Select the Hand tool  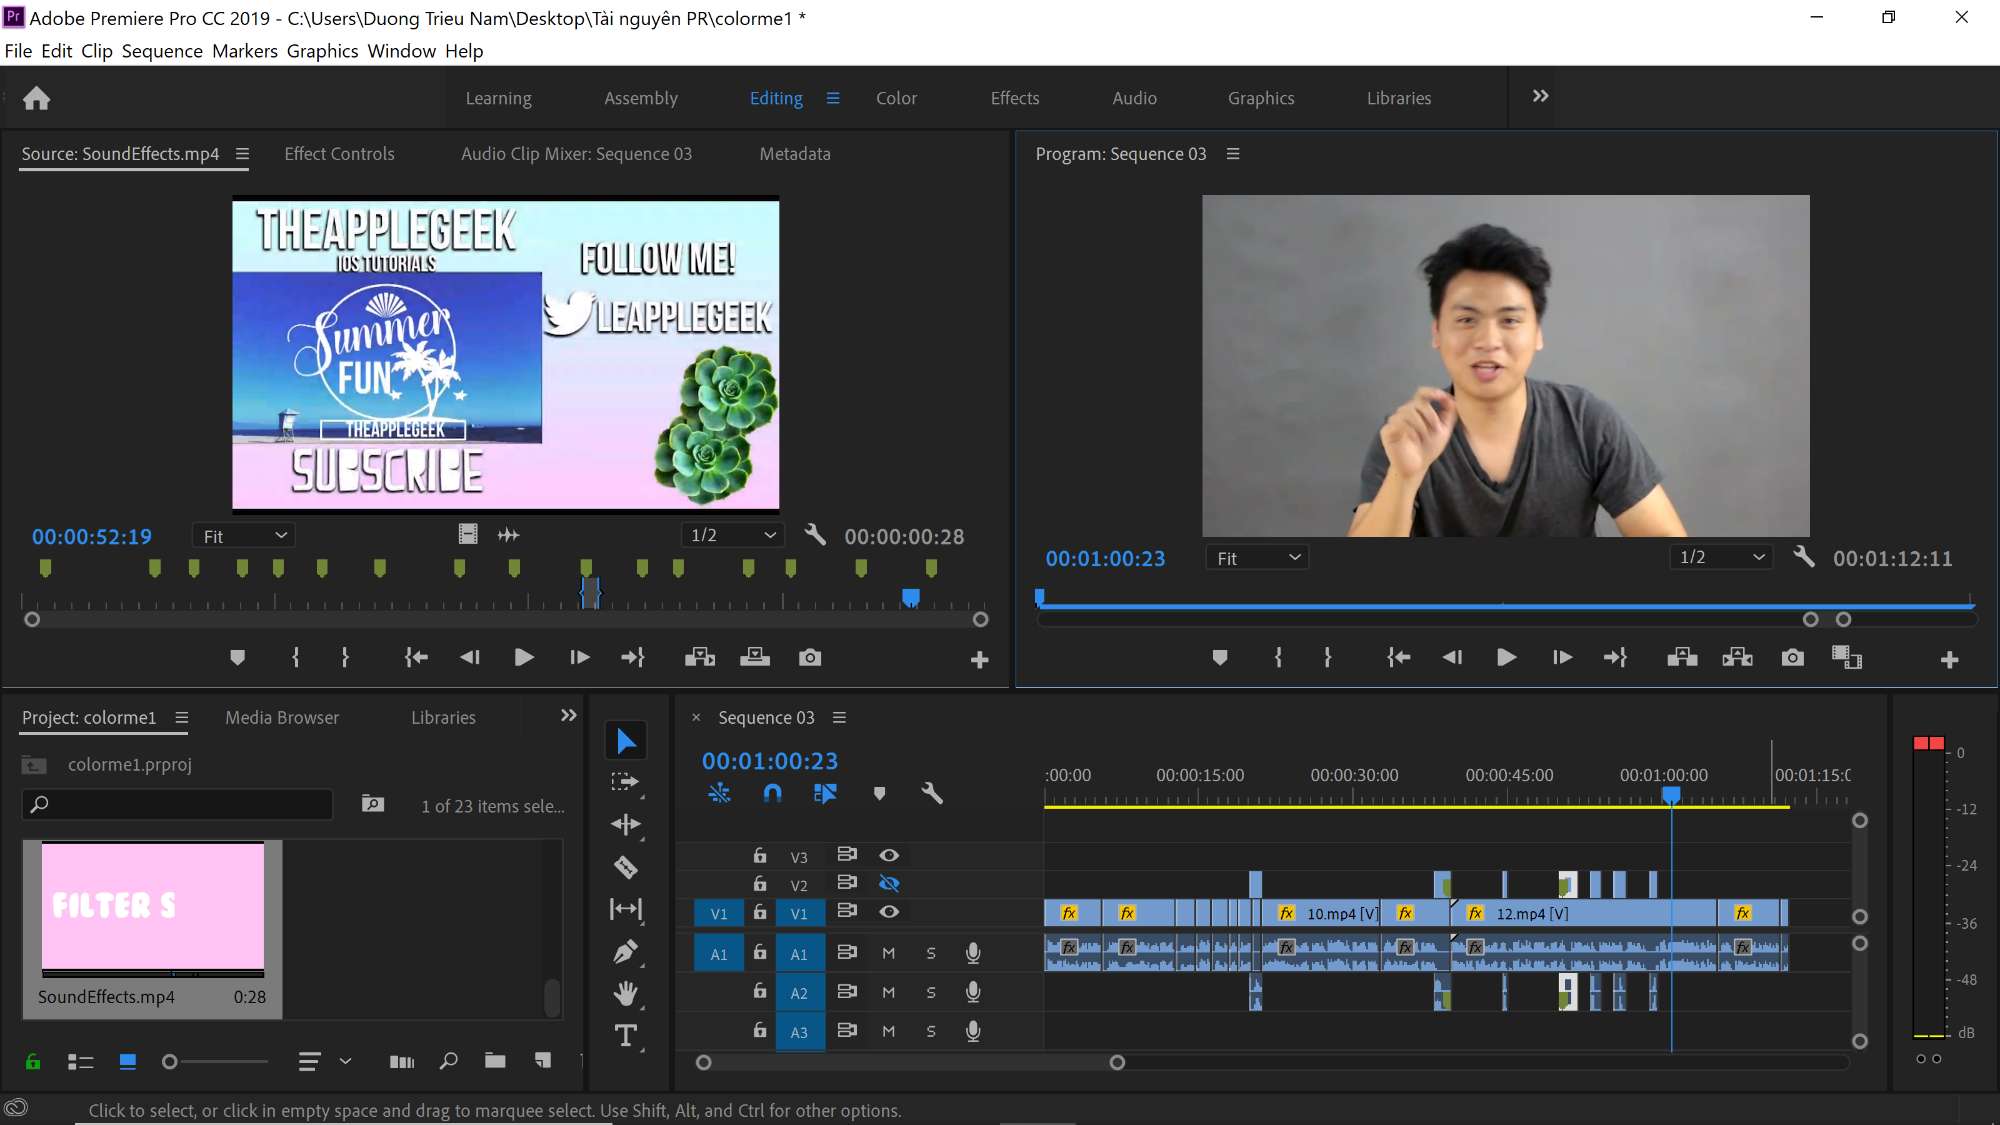pos(626,993)
